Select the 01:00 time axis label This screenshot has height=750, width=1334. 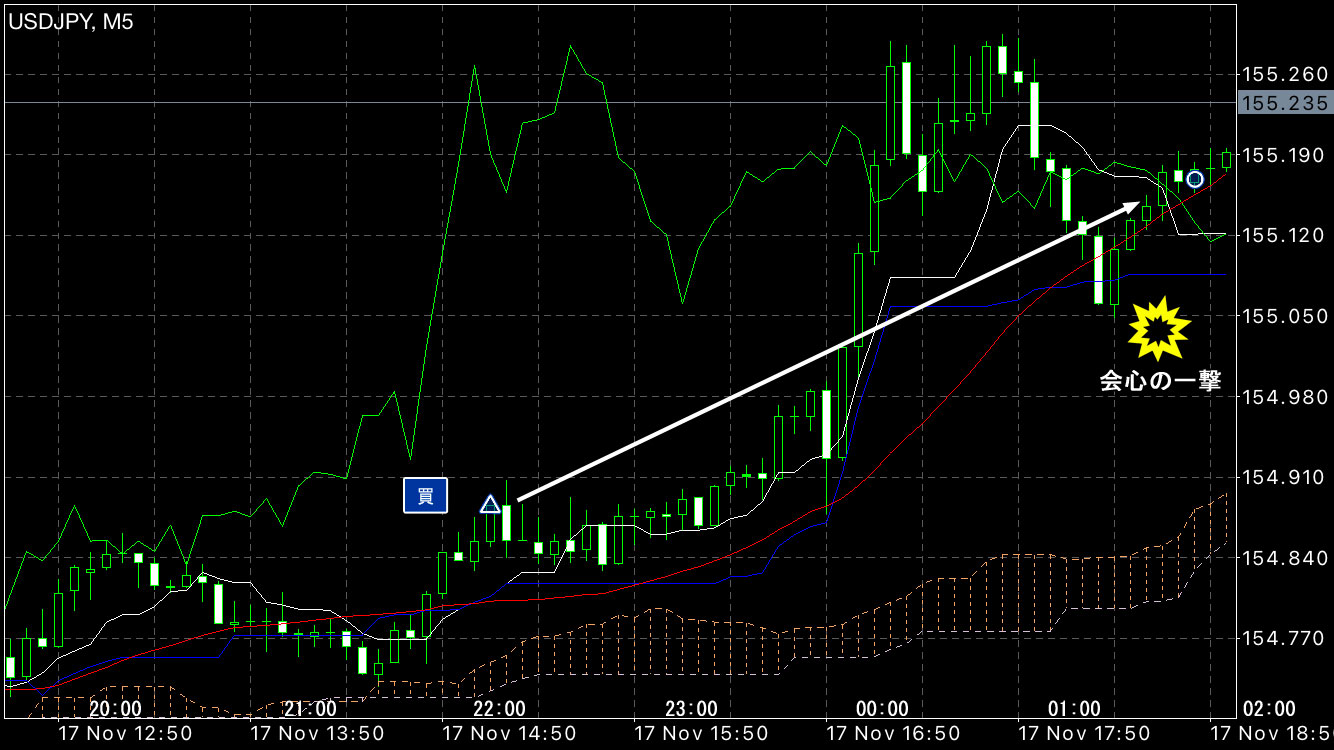[1075, 709]
